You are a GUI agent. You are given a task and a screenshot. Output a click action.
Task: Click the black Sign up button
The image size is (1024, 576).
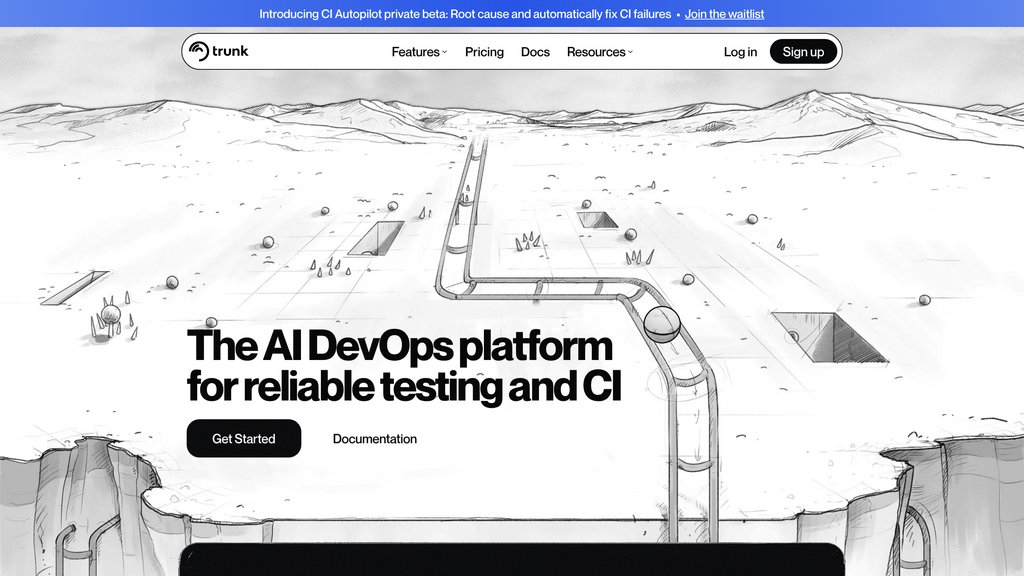click(x=803, y=52)
